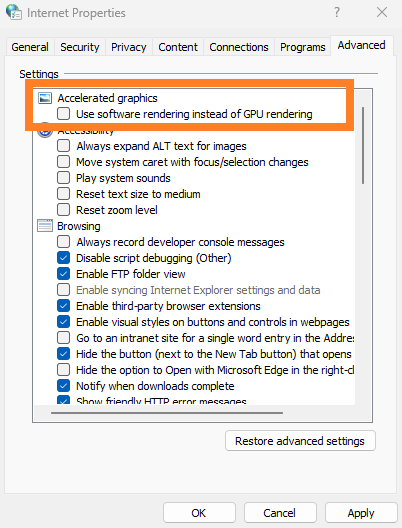Viewport: 402px width, 528px height.
Task: Disable third-party browser extensions checkbox
Action: point(64,306)
